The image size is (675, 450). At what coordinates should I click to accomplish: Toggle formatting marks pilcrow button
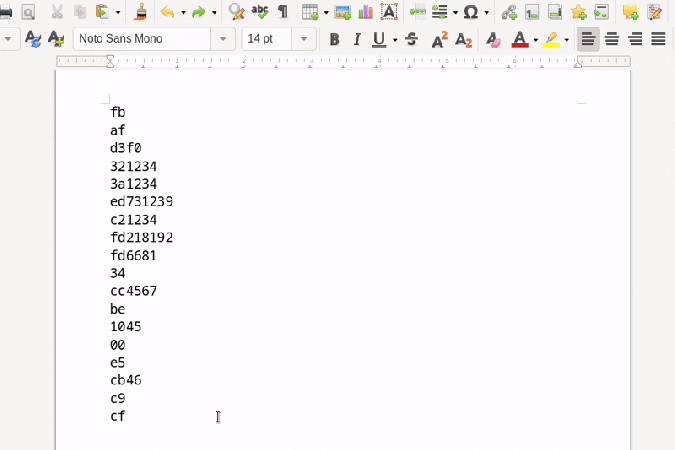(283, 12)
